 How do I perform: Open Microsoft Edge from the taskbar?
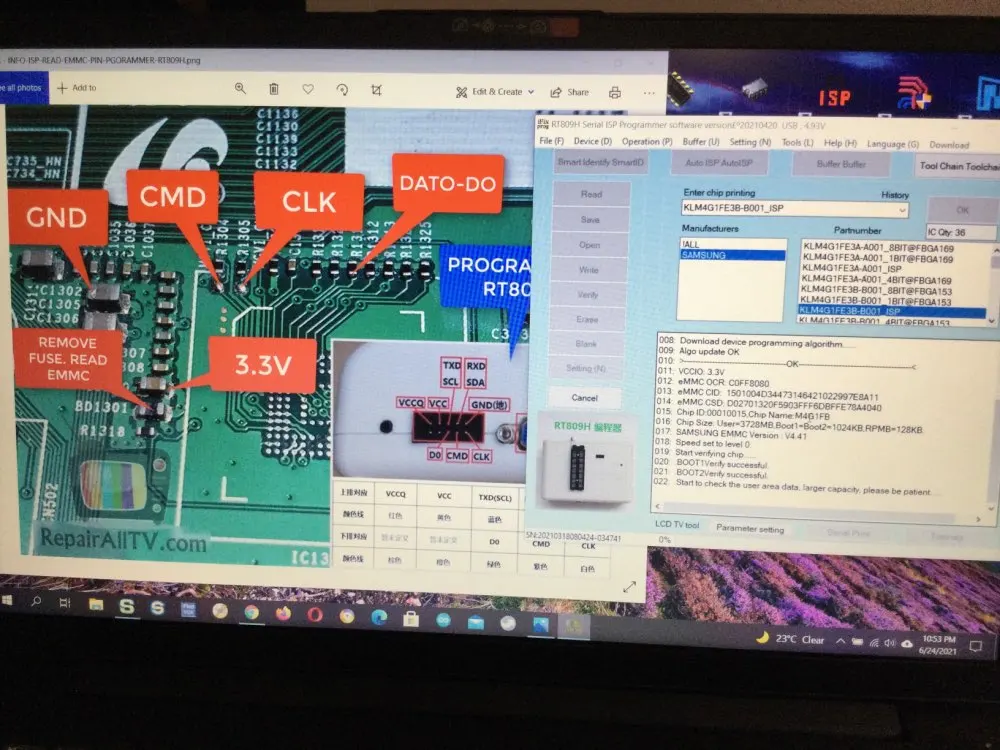[x=379, y=617]
